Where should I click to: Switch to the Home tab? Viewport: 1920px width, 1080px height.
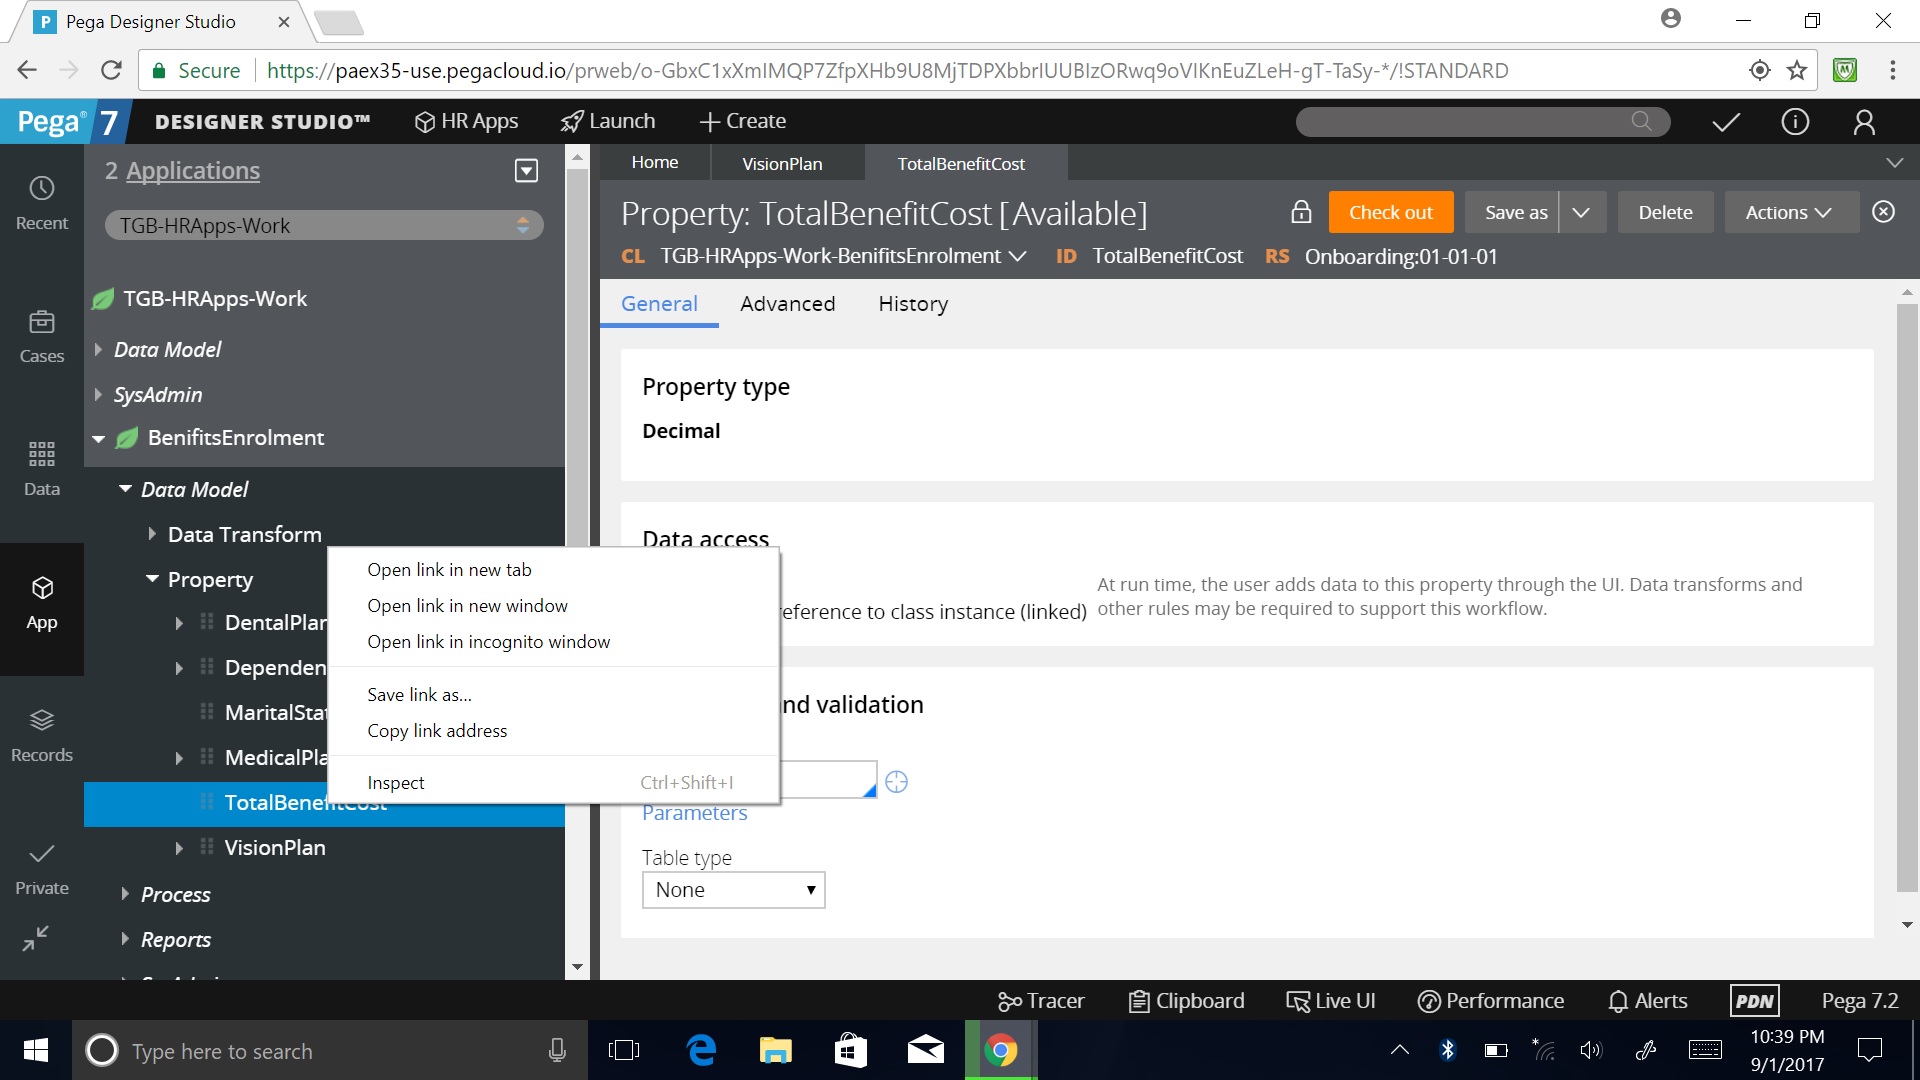pos(655,162)
